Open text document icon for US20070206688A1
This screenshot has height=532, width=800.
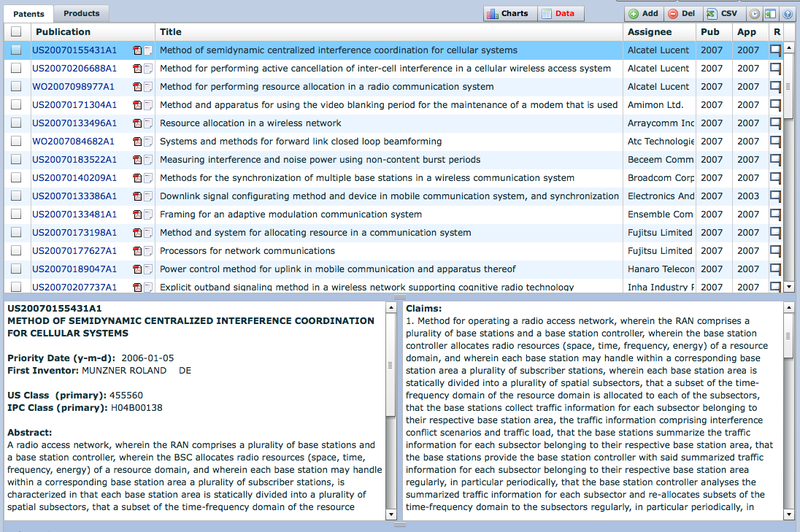[x=148, y=69]
